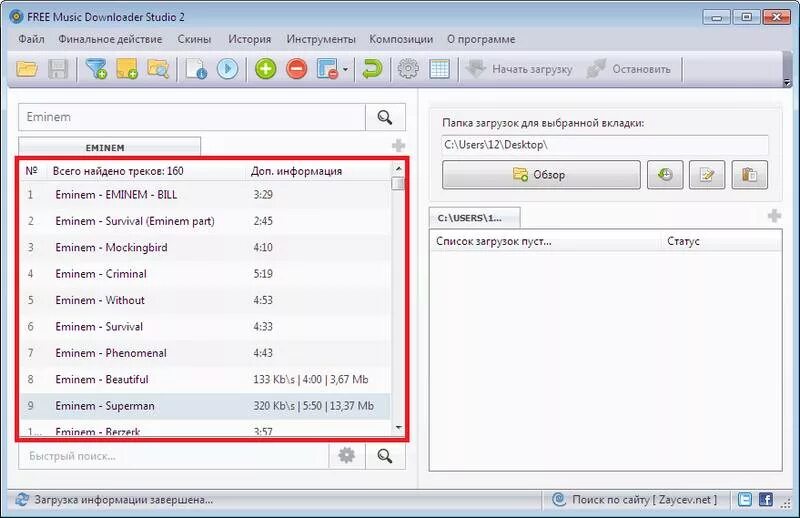Select track Eminem - Beautiful
The width and height of the screenshot is (800, 518).
[205, 380]
